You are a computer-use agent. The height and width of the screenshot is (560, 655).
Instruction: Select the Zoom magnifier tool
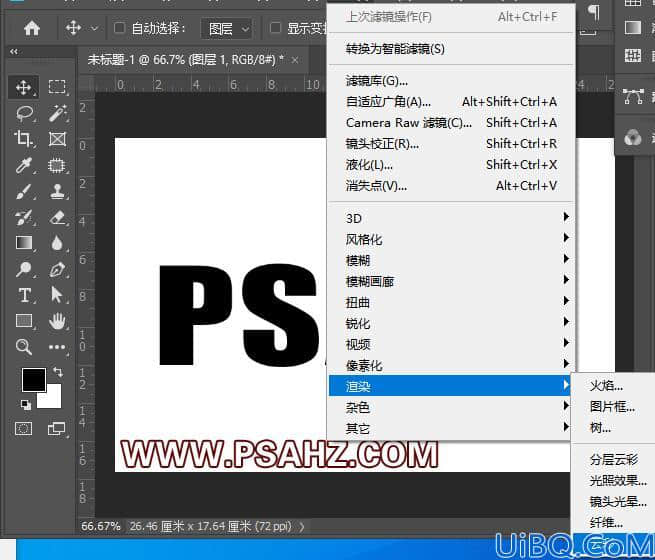click(23, 347)
